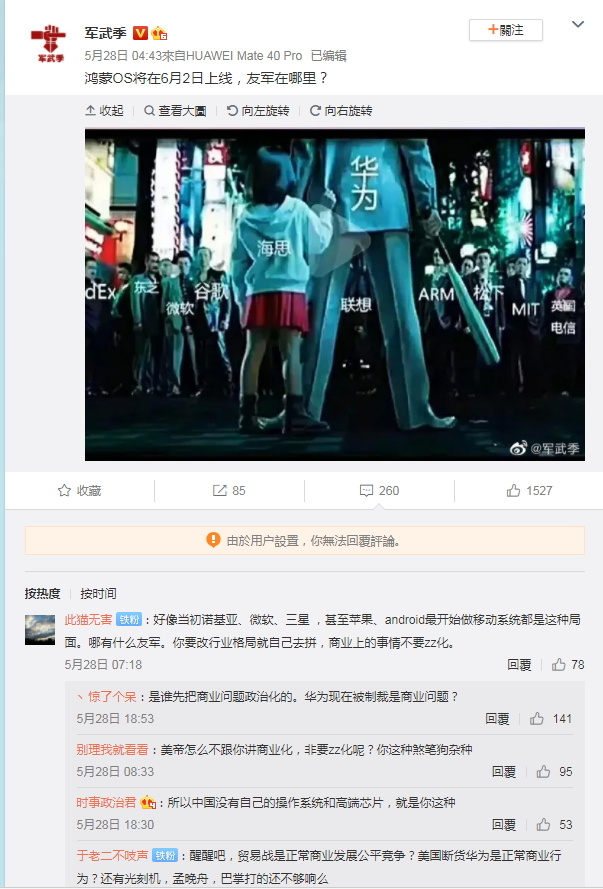Image resolution: width=603 pixels, height=889 pixels.
Task: Favorite the post with the star 收藏 icon
Action: (x=79, y=490)
